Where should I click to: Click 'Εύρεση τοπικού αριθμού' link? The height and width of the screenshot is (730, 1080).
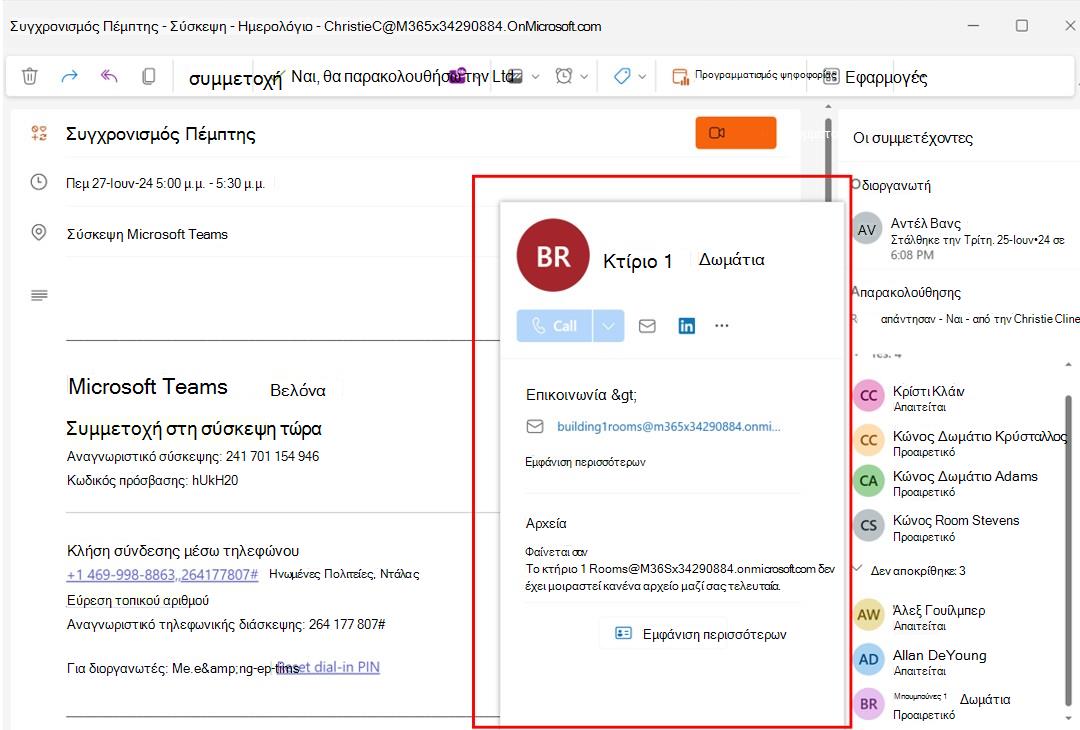coord(138,601)
